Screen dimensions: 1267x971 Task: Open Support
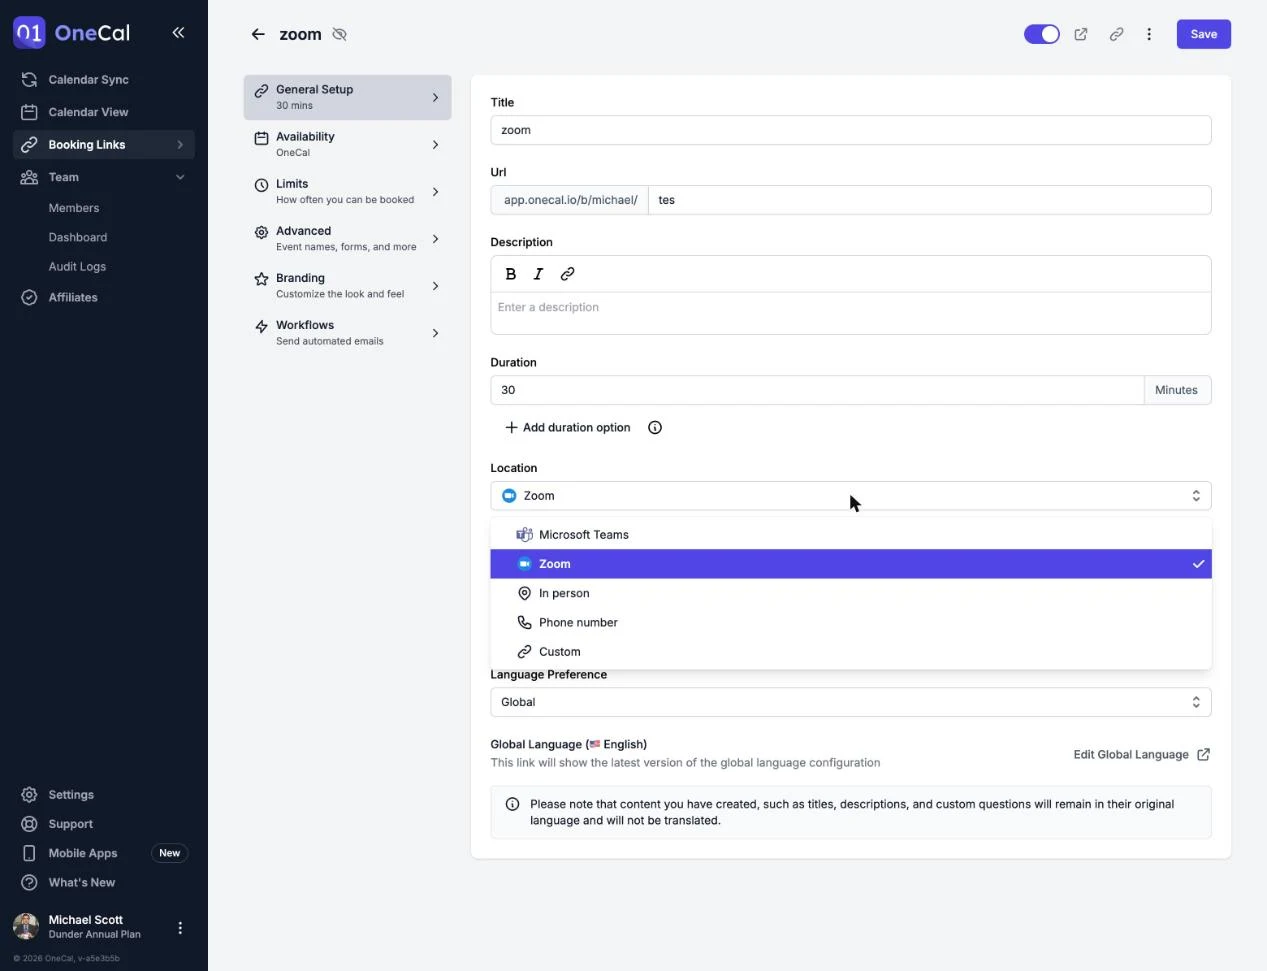(x=104, y=824)
